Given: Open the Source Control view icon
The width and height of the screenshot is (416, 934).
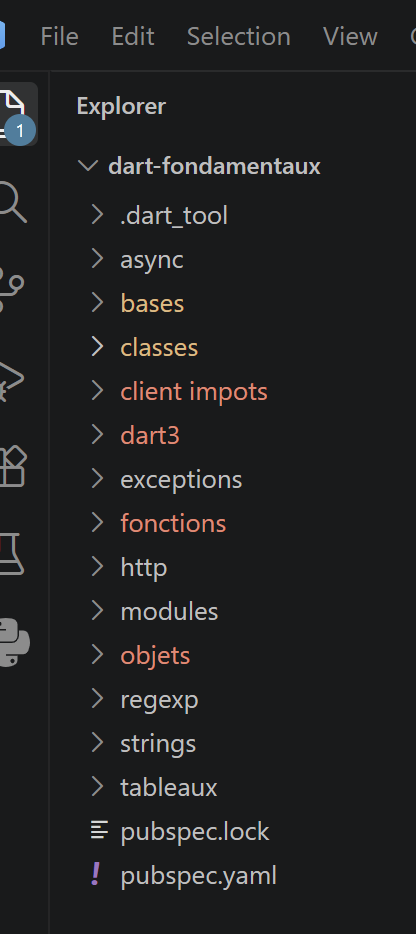Looking at the screenshot, I should 11,290.
